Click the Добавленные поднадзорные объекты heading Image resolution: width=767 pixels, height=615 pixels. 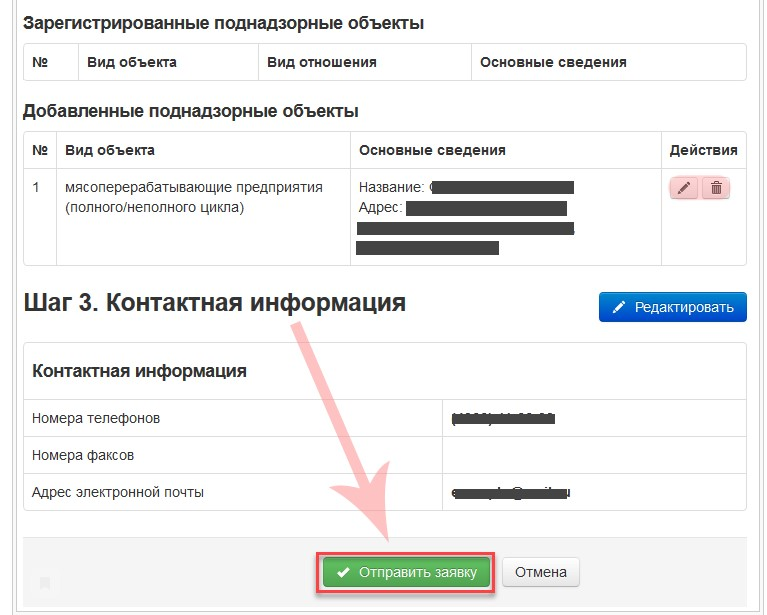coord(190,110)
